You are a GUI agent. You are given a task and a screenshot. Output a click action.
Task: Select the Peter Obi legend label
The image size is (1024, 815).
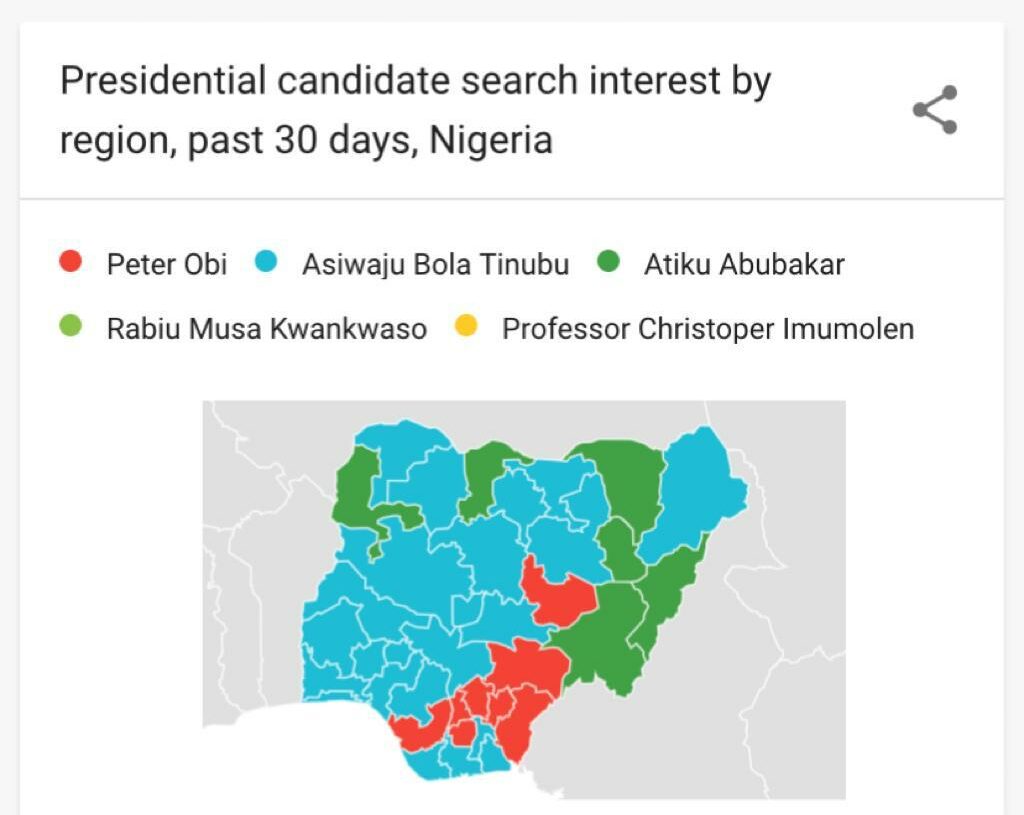pyautogui.click(x=167, y=264)
